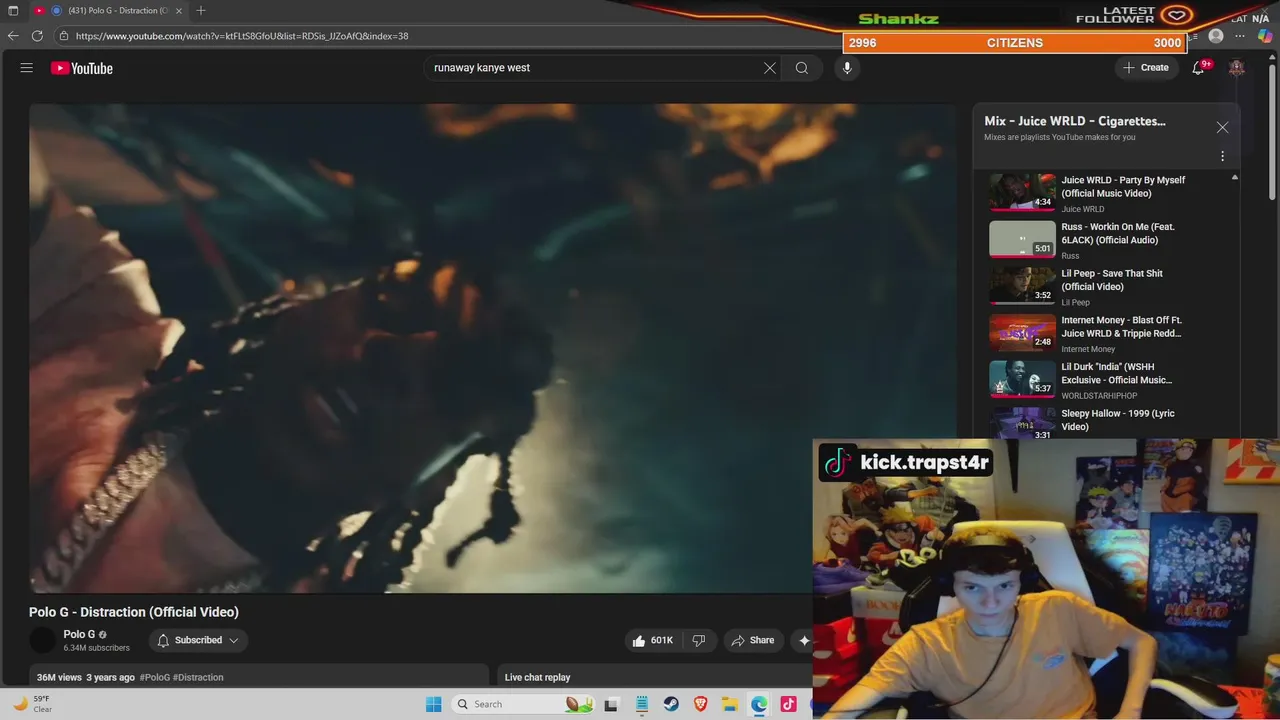
Task: Open a new browser tab
Action: (x=201, y=10)
